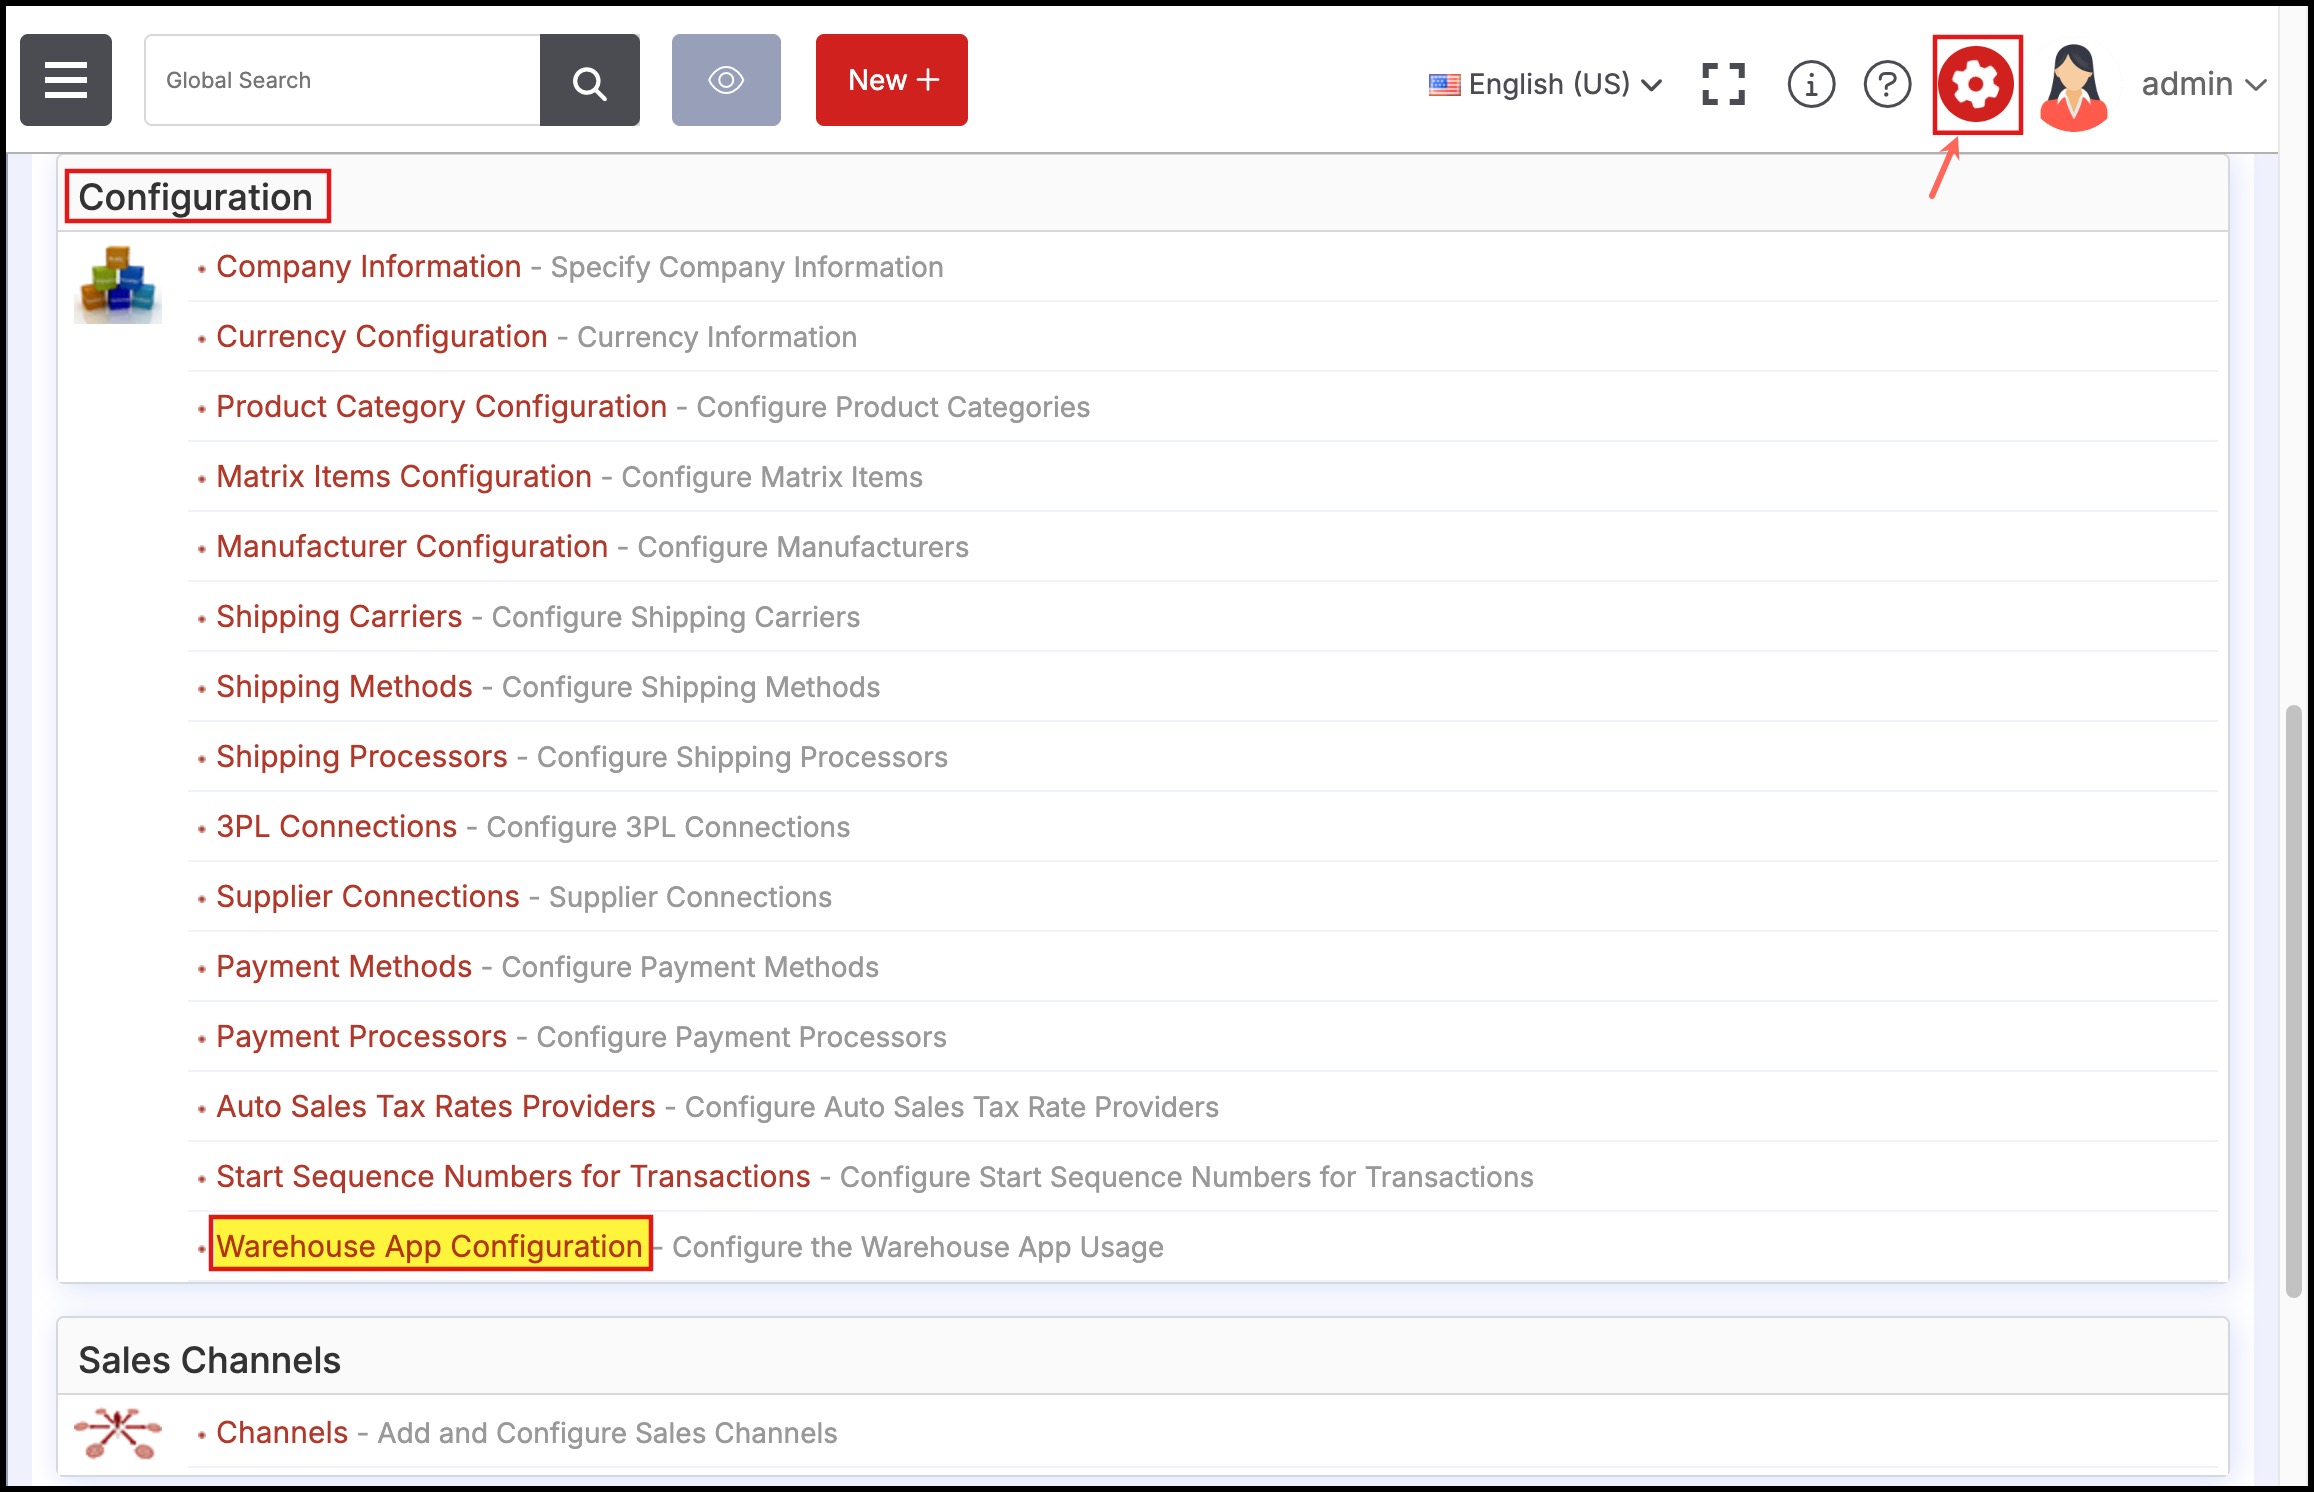Expand the English (US) language dropdown
This screenshot has width=2314, height=1492.
pos(1546,84)
